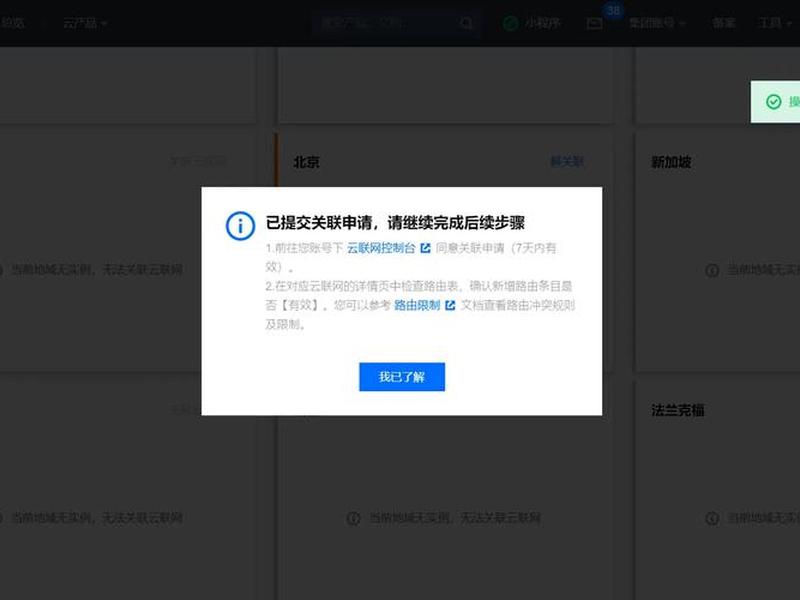Expand the 集团账号 dropdown in header
This screenshot has width=800, height=600.
click(657, 23)
